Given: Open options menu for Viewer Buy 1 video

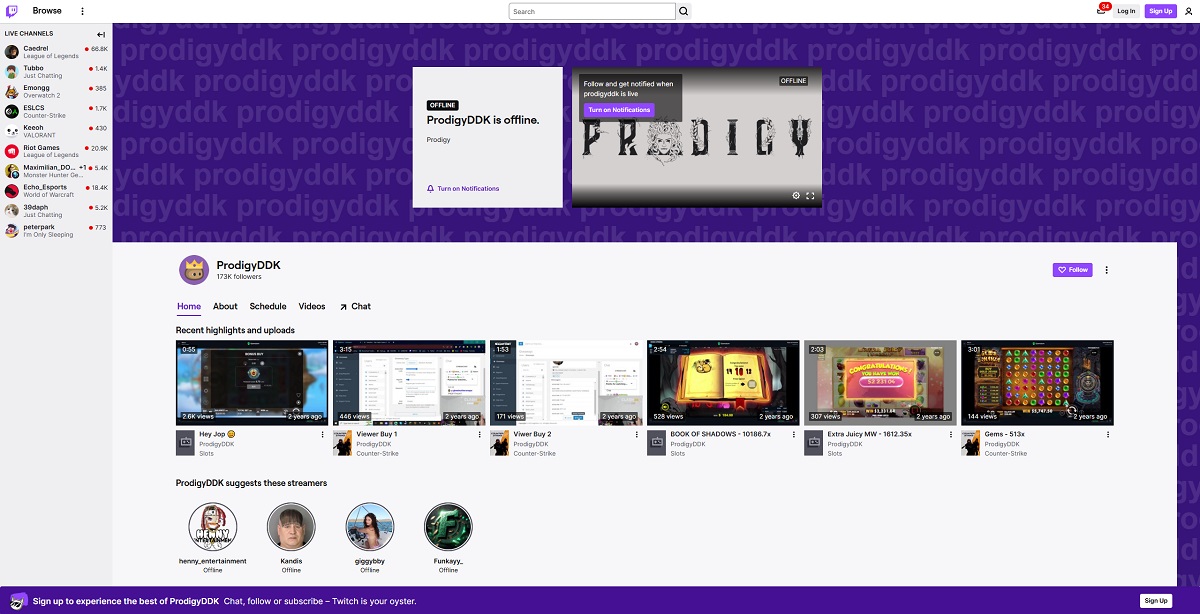Looking at the screenshot, I should 479,435.
